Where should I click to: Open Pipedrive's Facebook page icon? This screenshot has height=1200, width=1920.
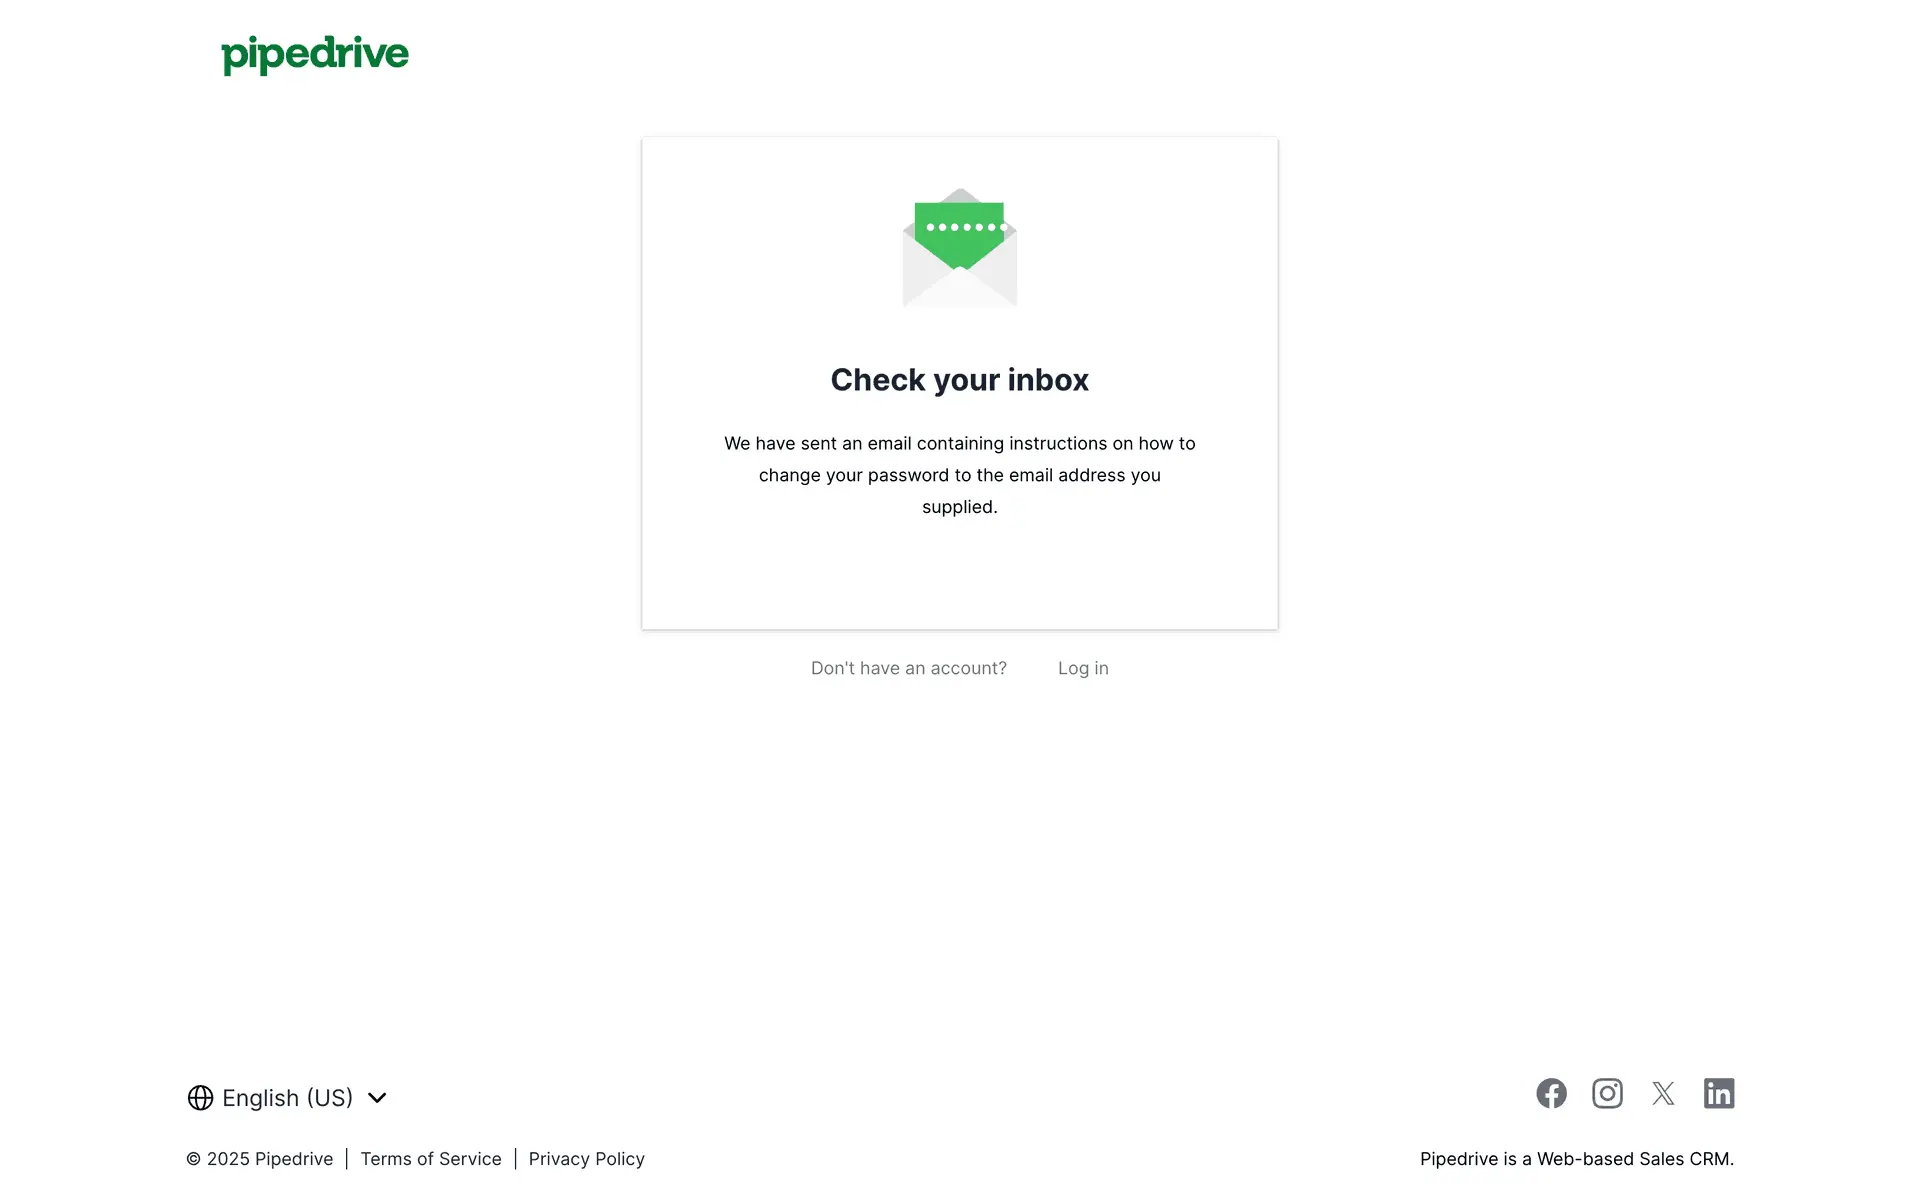[1551, 1093]
